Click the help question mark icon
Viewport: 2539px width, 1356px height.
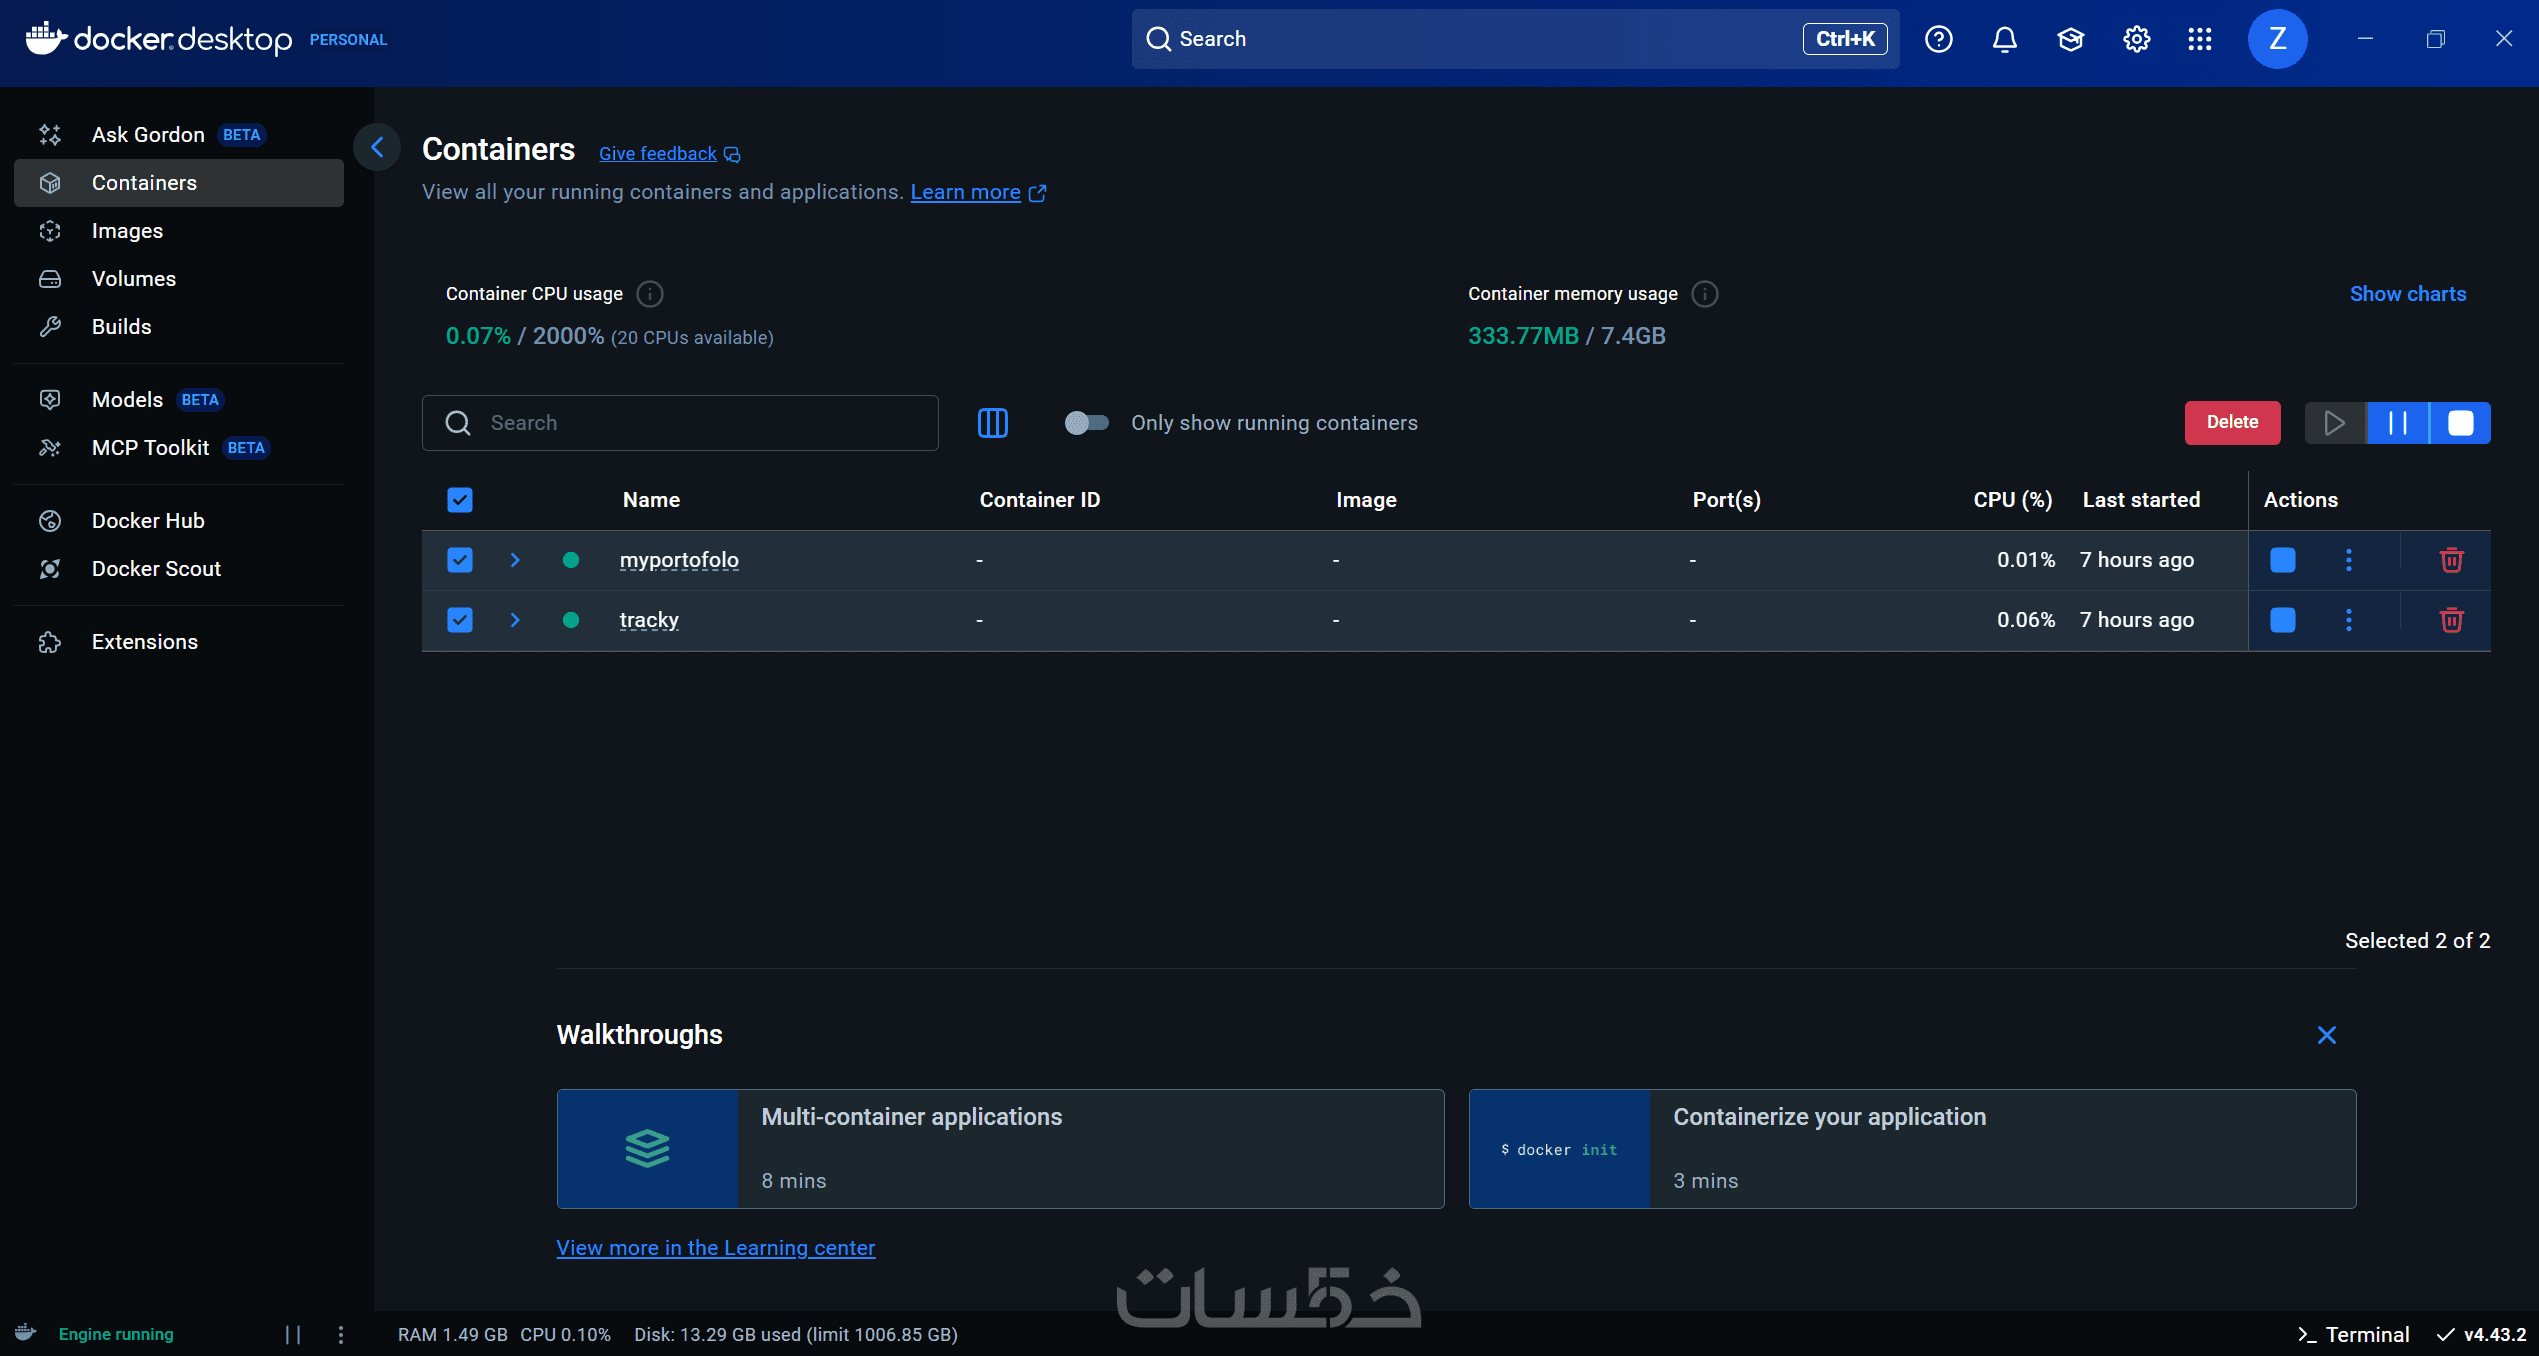click(1938, 39)
